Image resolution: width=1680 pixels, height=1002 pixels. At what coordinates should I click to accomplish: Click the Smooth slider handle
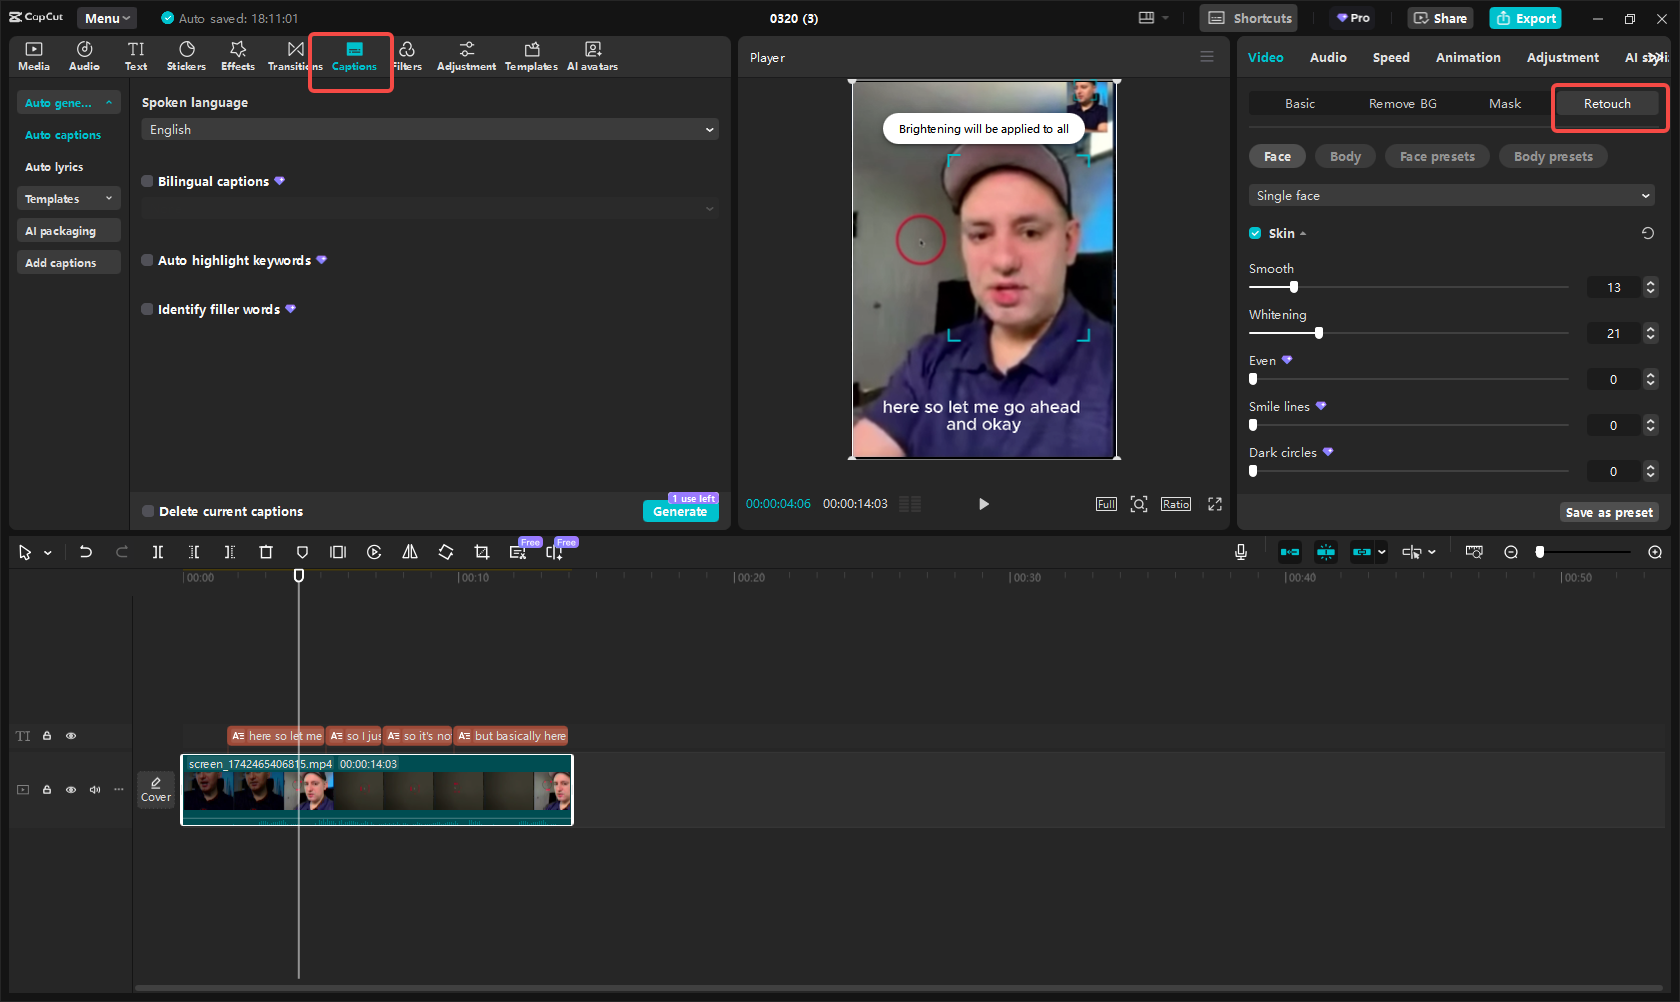click(1293, 287)
